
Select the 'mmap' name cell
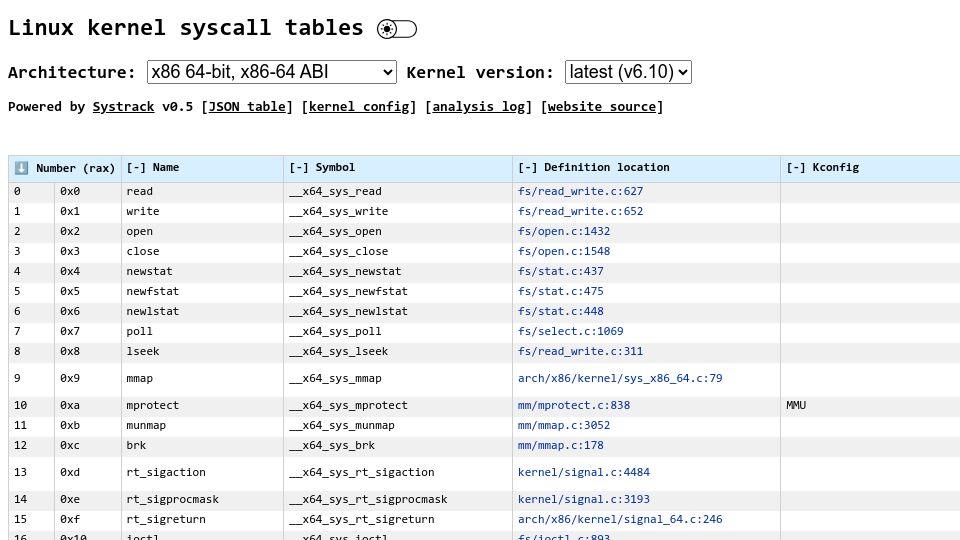pyautogui.click(x=202, y=378)
